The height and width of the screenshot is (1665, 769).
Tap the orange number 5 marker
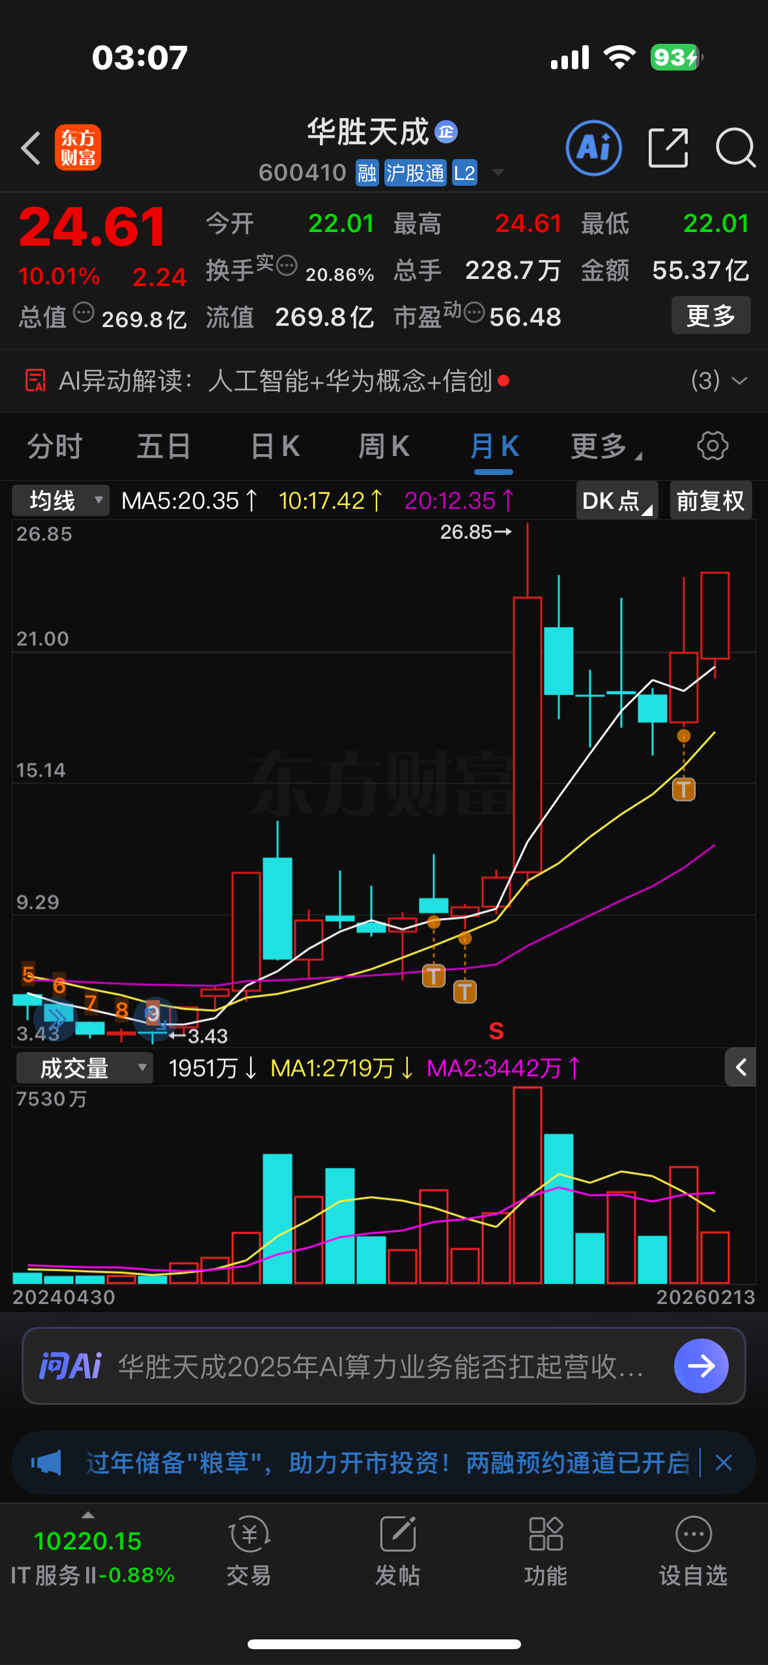coord(29,974)
